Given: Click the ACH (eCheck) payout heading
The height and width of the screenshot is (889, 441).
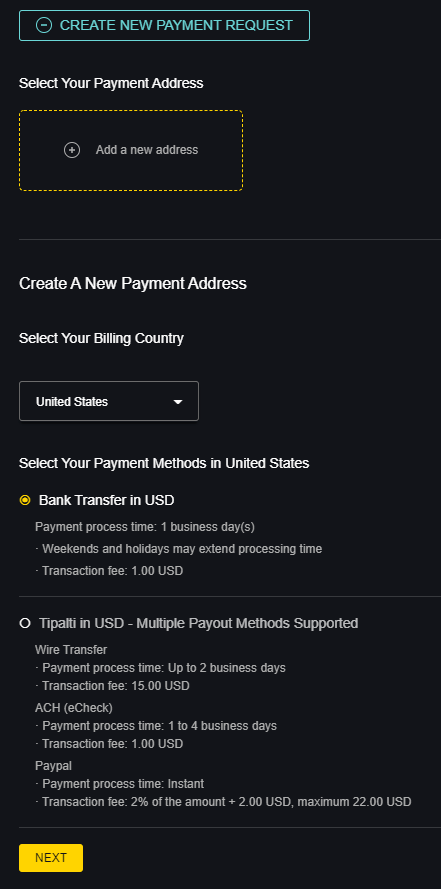Looking at the screenshot, I should click(74, 708).
